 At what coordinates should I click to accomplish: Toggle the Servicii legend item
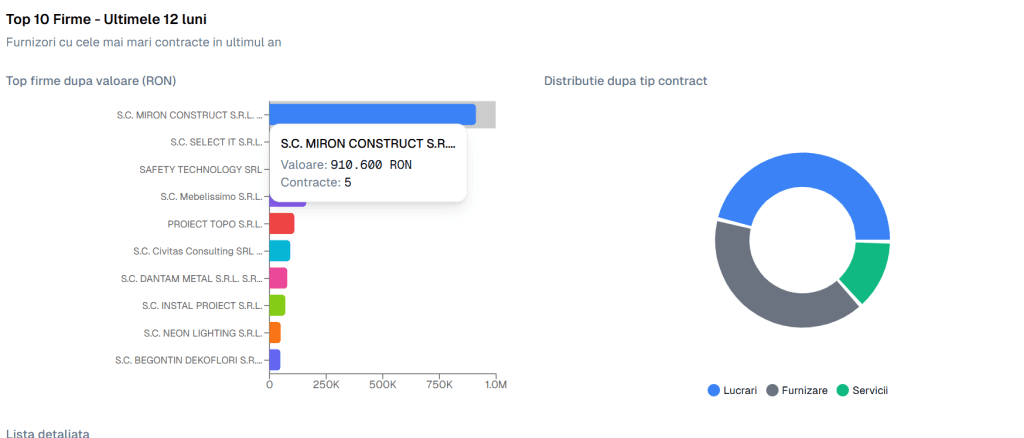click(863, 390)
